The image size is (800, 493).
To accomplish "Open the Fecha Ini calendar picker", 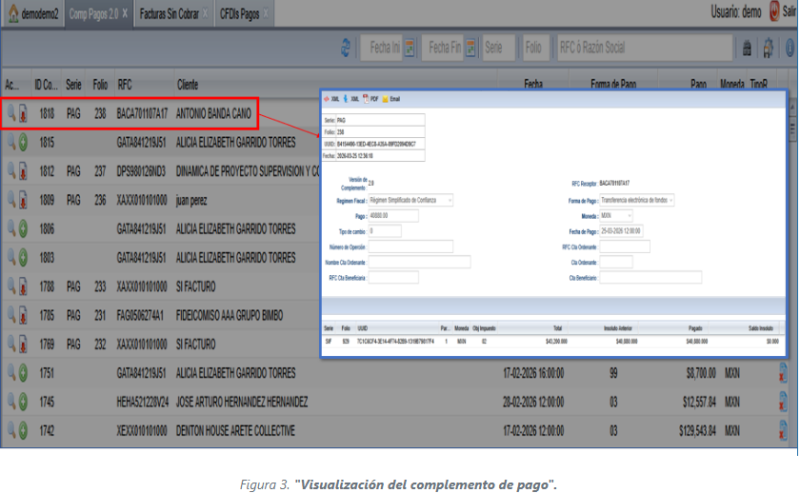I will point(409,48).
